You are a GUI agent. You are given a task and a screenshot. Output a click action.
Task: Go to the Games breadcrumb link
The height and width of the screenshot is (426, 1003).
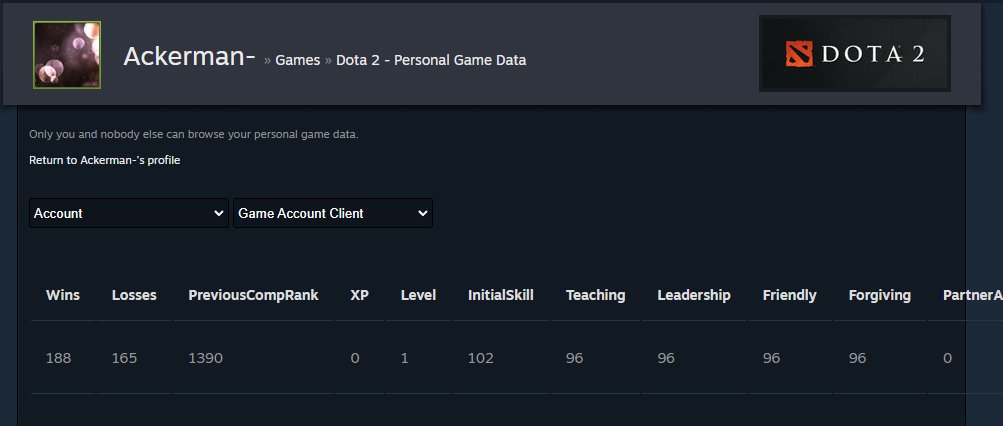point(297,60)
